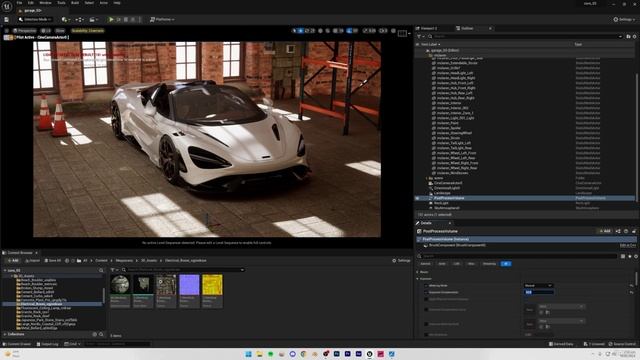Toggle the Exposure Compensation override checkbox
640x360 pixels.
426,292
